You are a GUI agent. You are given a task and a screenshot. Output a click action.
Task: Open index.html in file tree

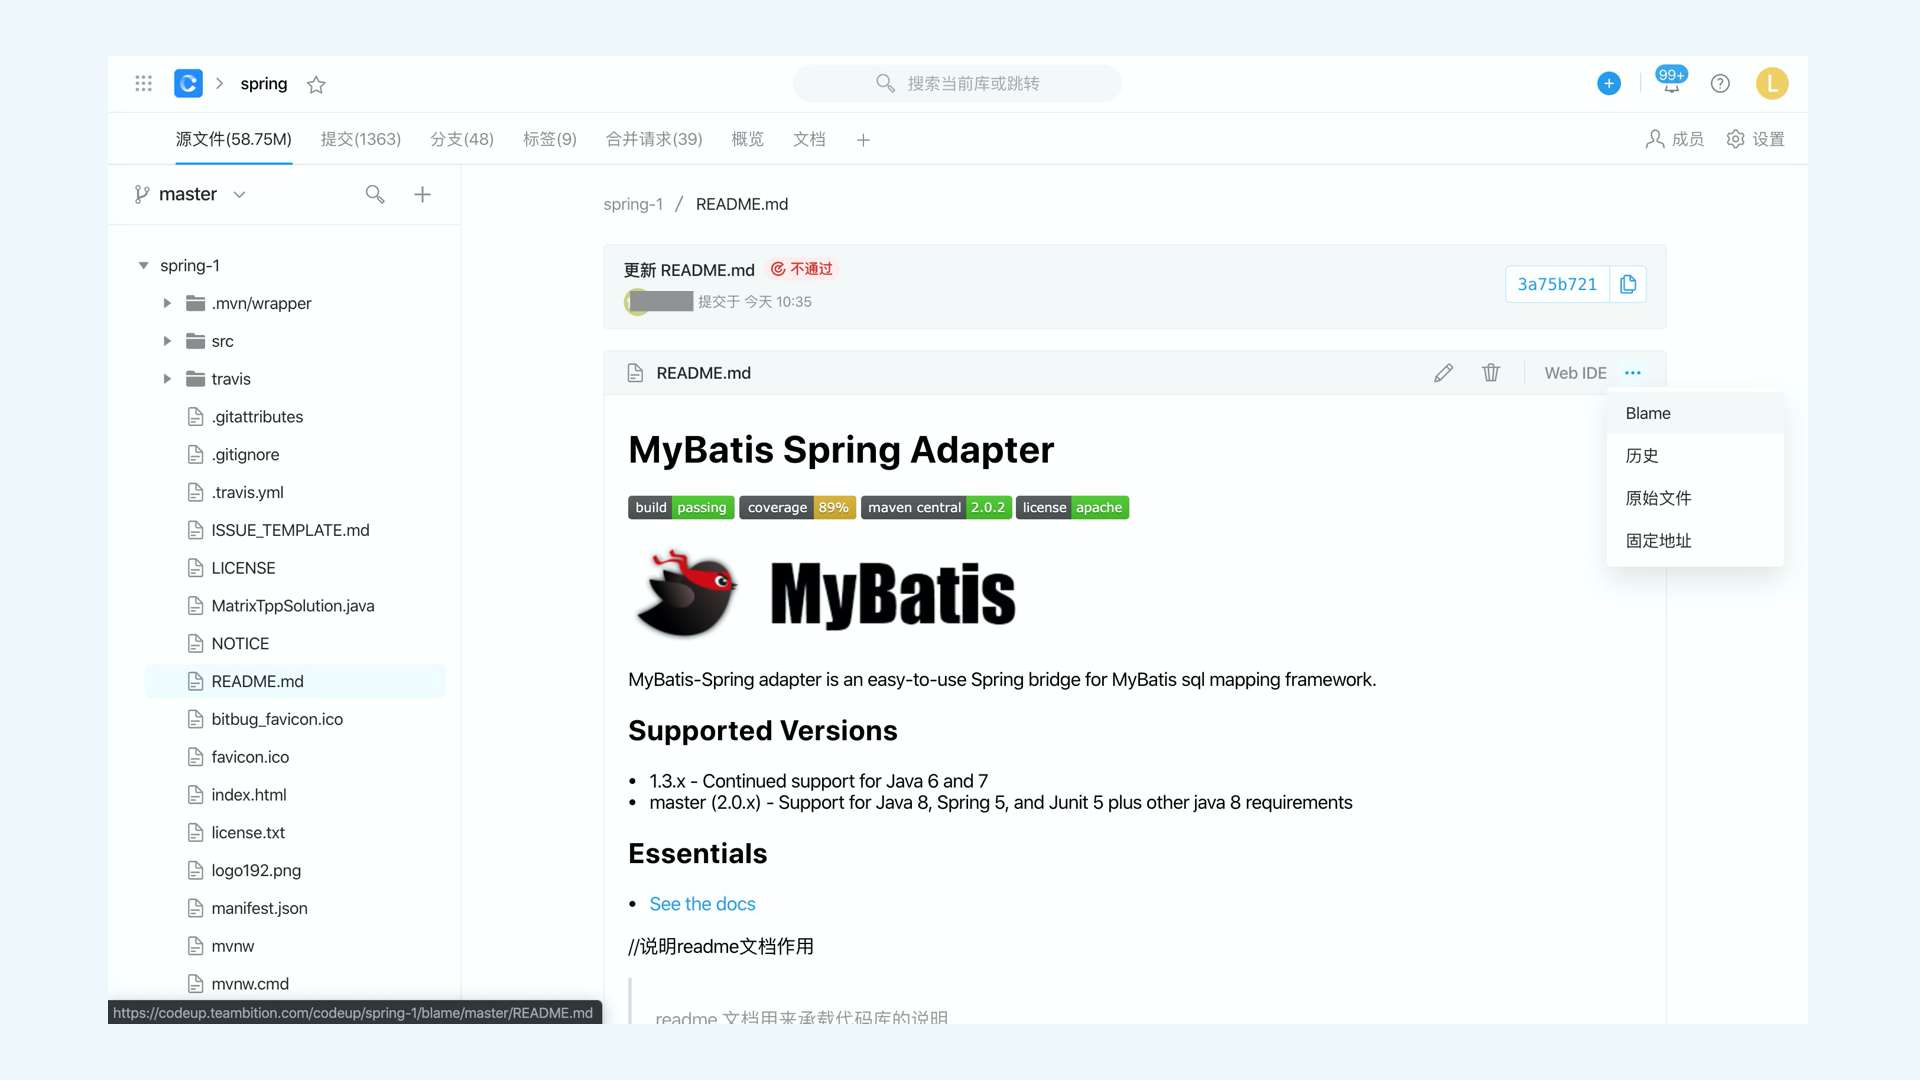[249, 795]
